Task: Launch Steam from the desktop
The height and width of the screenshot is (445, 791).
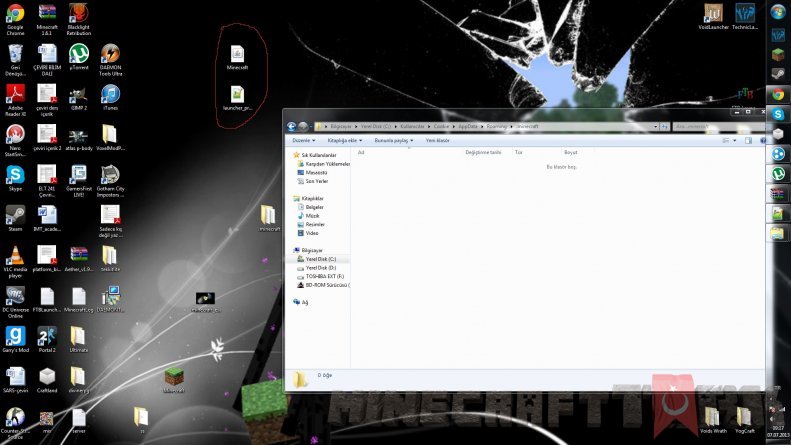Action: pos(15,218)
